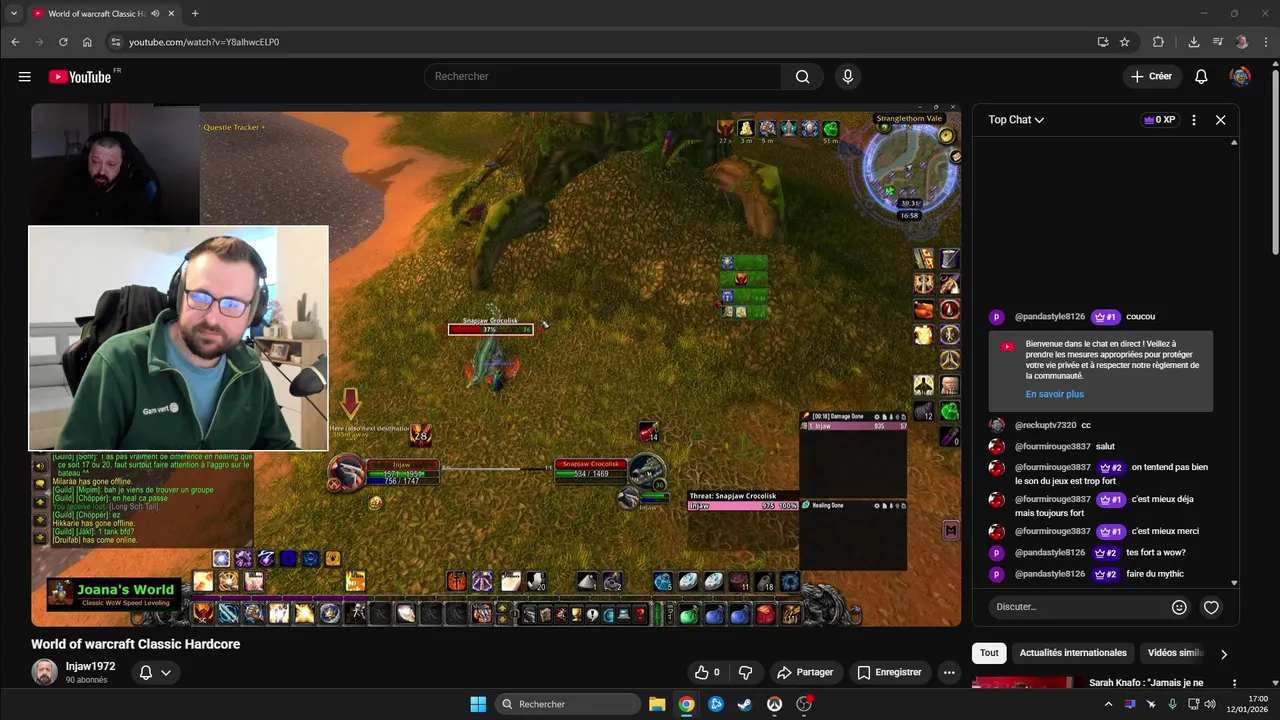The width and height of the screenshot is (1280, 720).
Task: Click @pandastyle8126 username on coucou message
Action: (x=1050, y=317)
